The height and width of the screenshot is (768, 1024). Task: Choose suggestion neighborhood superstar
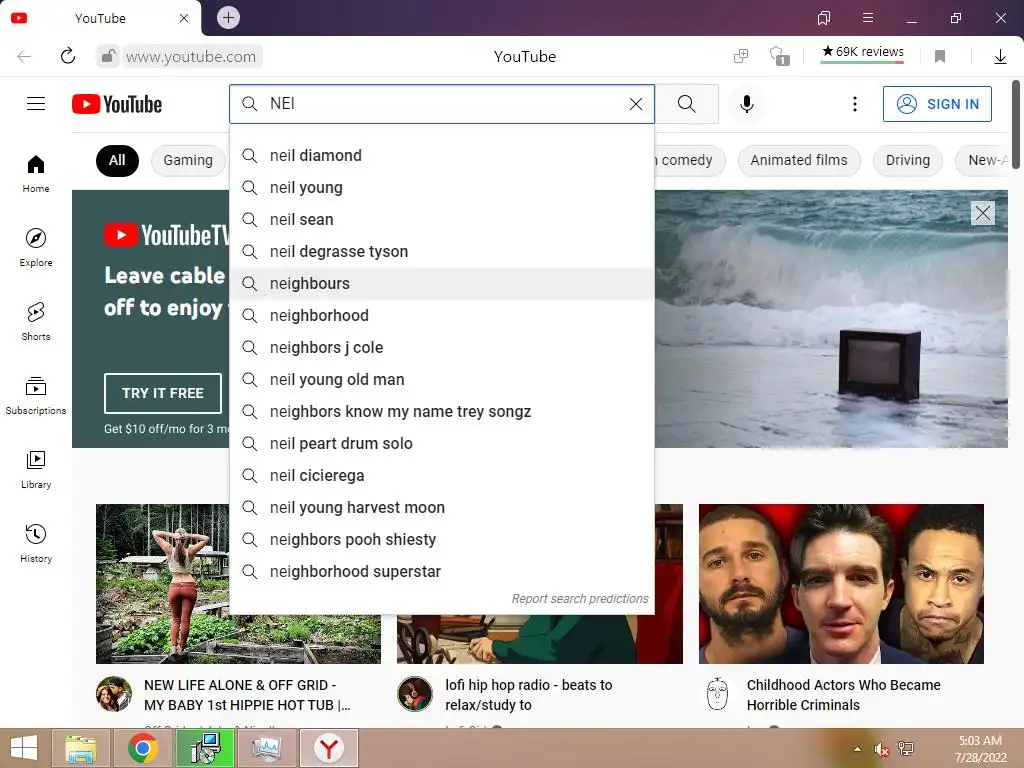point(442,571)
